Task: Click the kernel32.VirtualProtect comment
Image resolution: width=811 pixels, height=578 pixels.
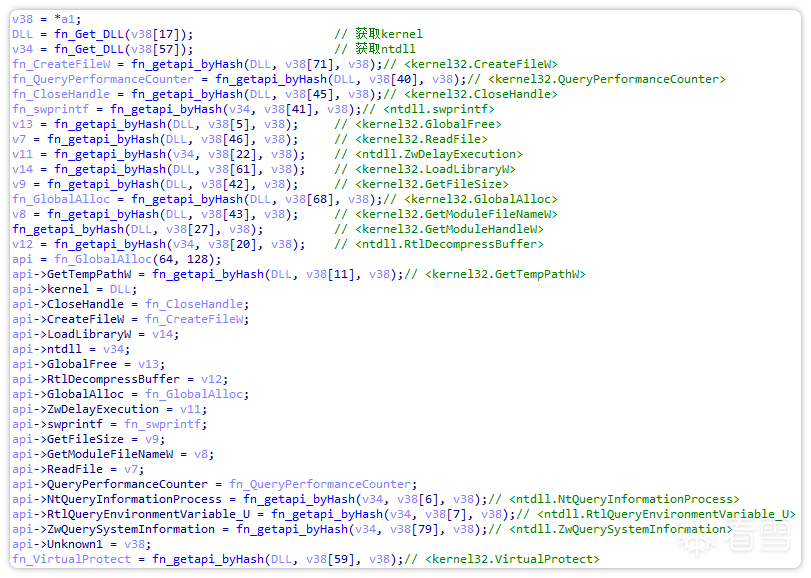Action: tap(513, 559)
